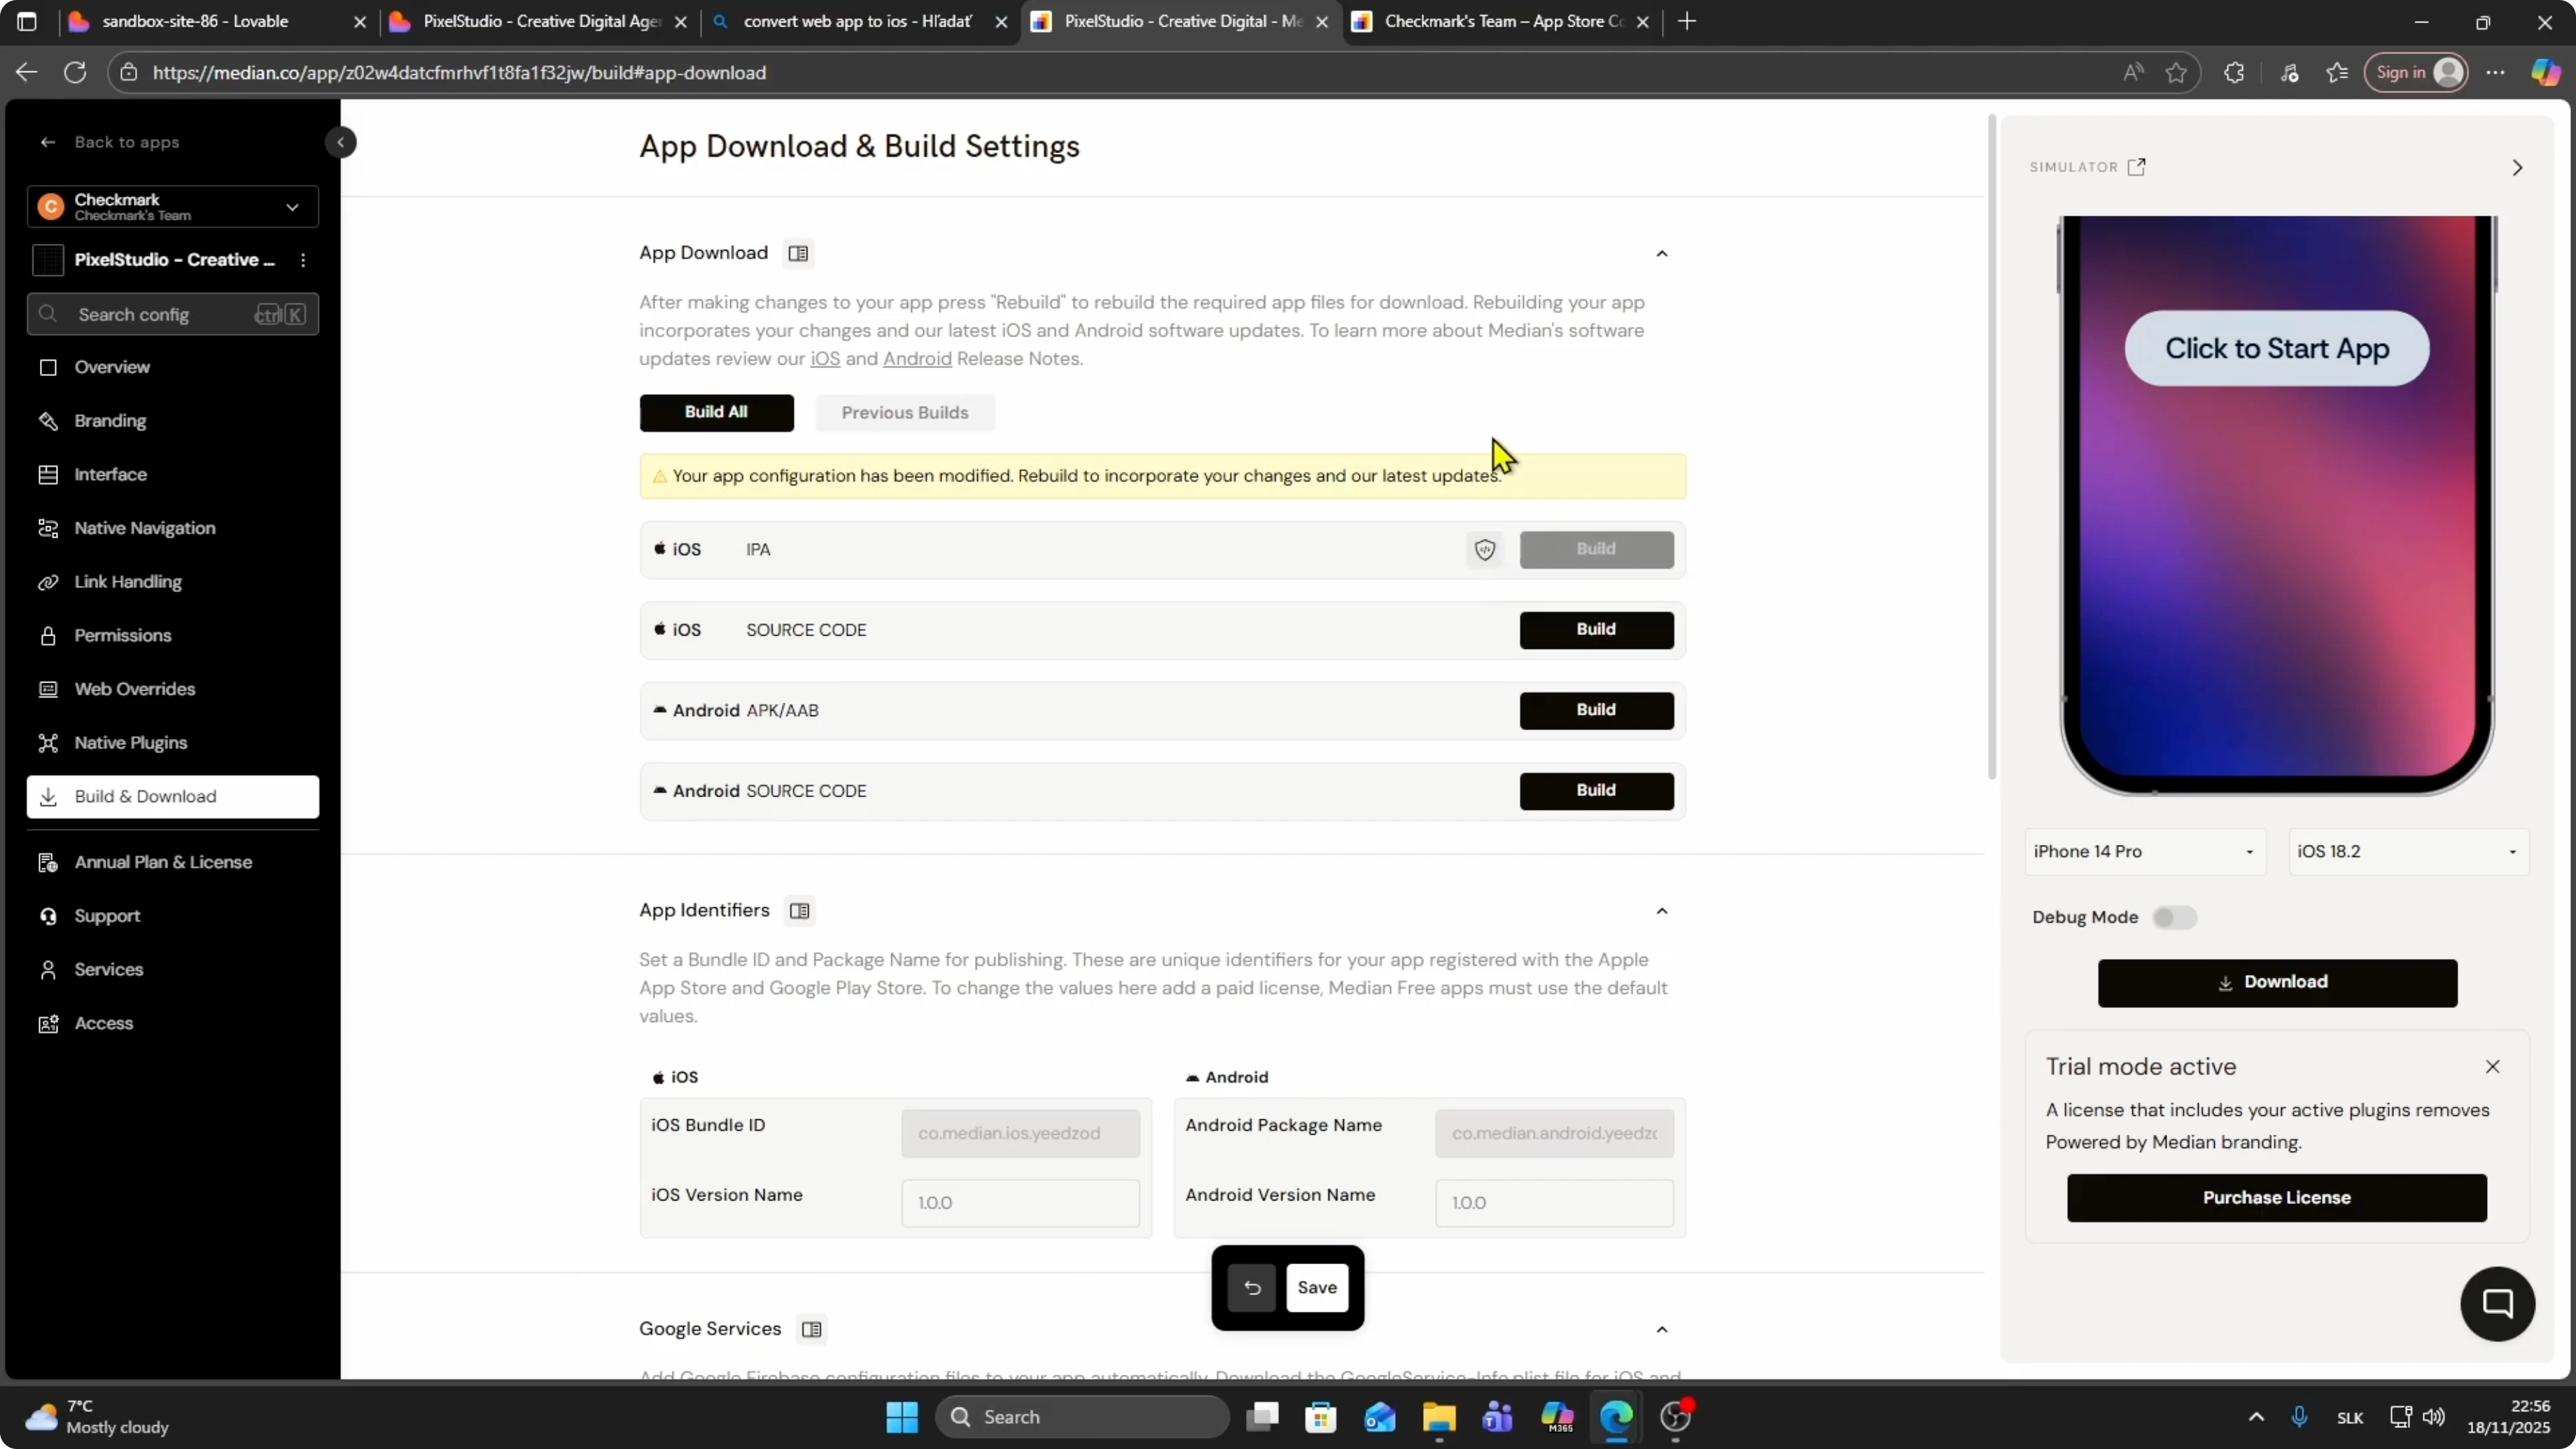
Task: Save the configuration changes
Action: tap(1316, 1288)
